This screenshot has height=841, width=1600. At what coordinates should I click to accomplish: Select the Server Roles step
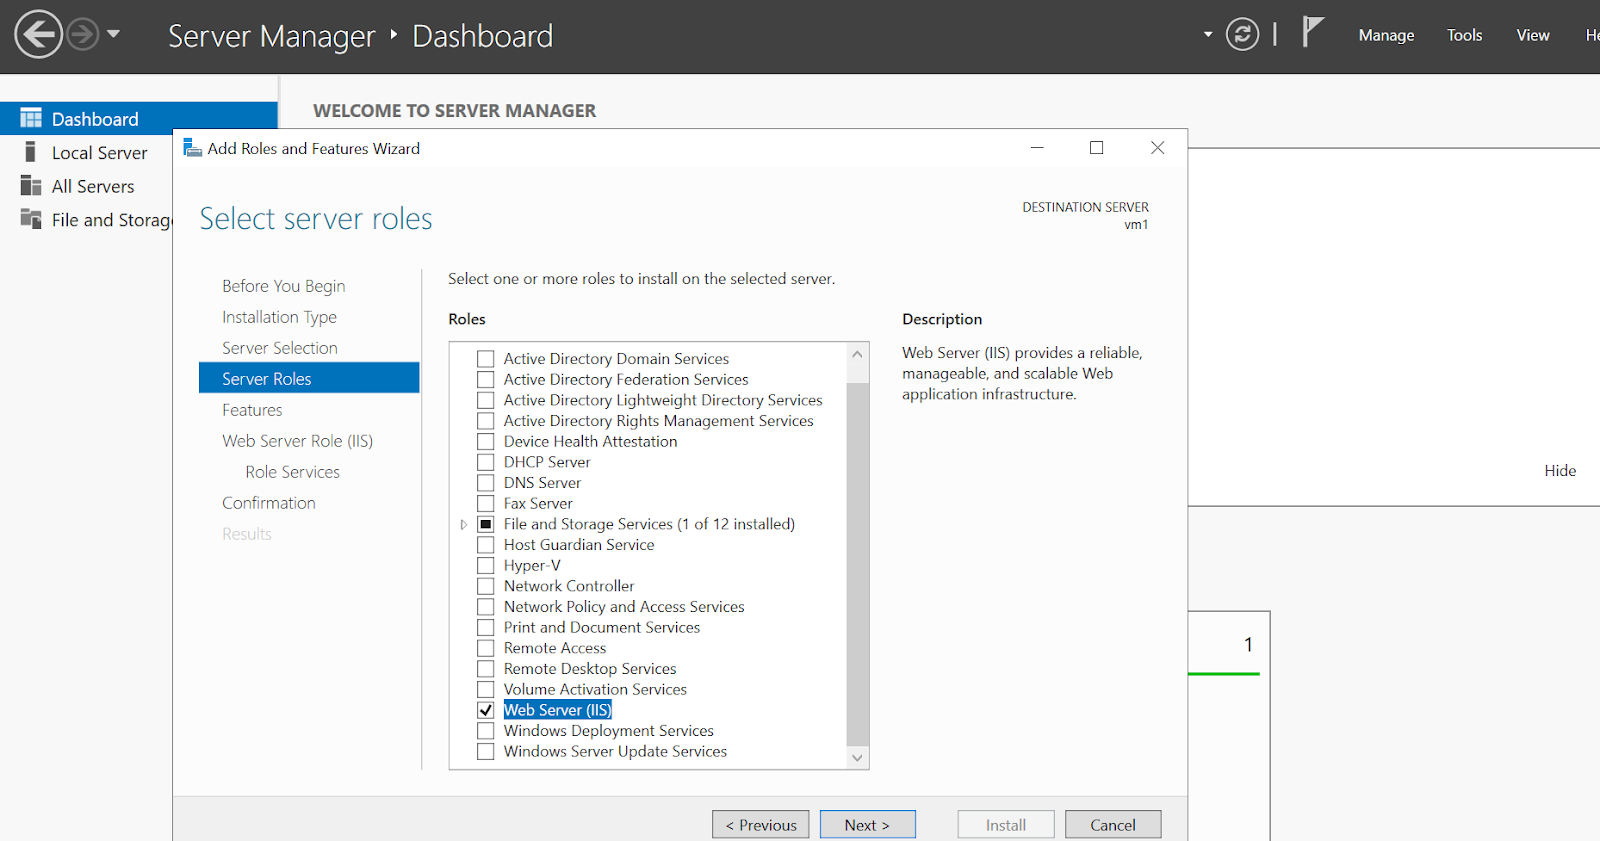click(x=309, y=378)
